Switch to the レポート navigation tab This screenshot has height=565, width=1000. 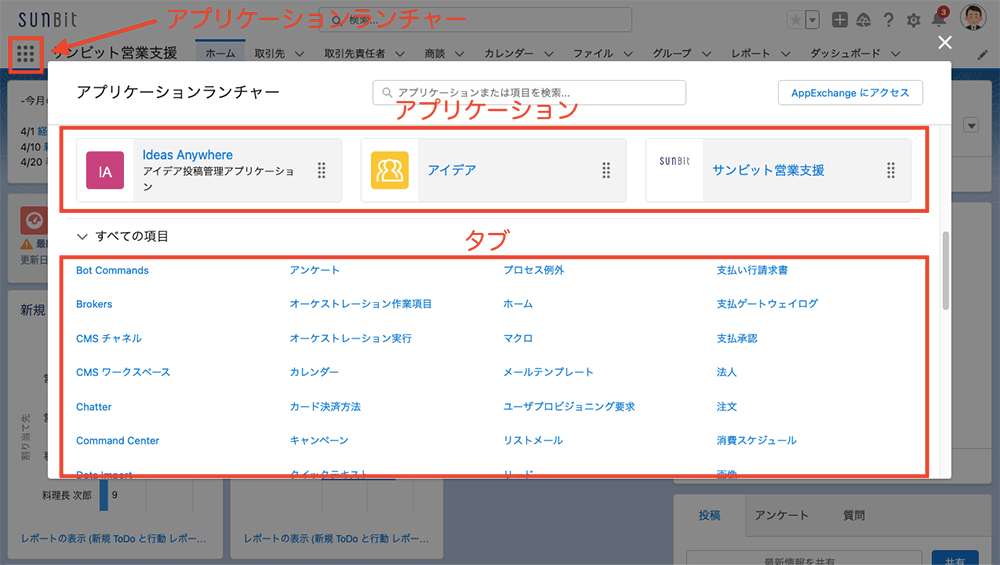751,54
